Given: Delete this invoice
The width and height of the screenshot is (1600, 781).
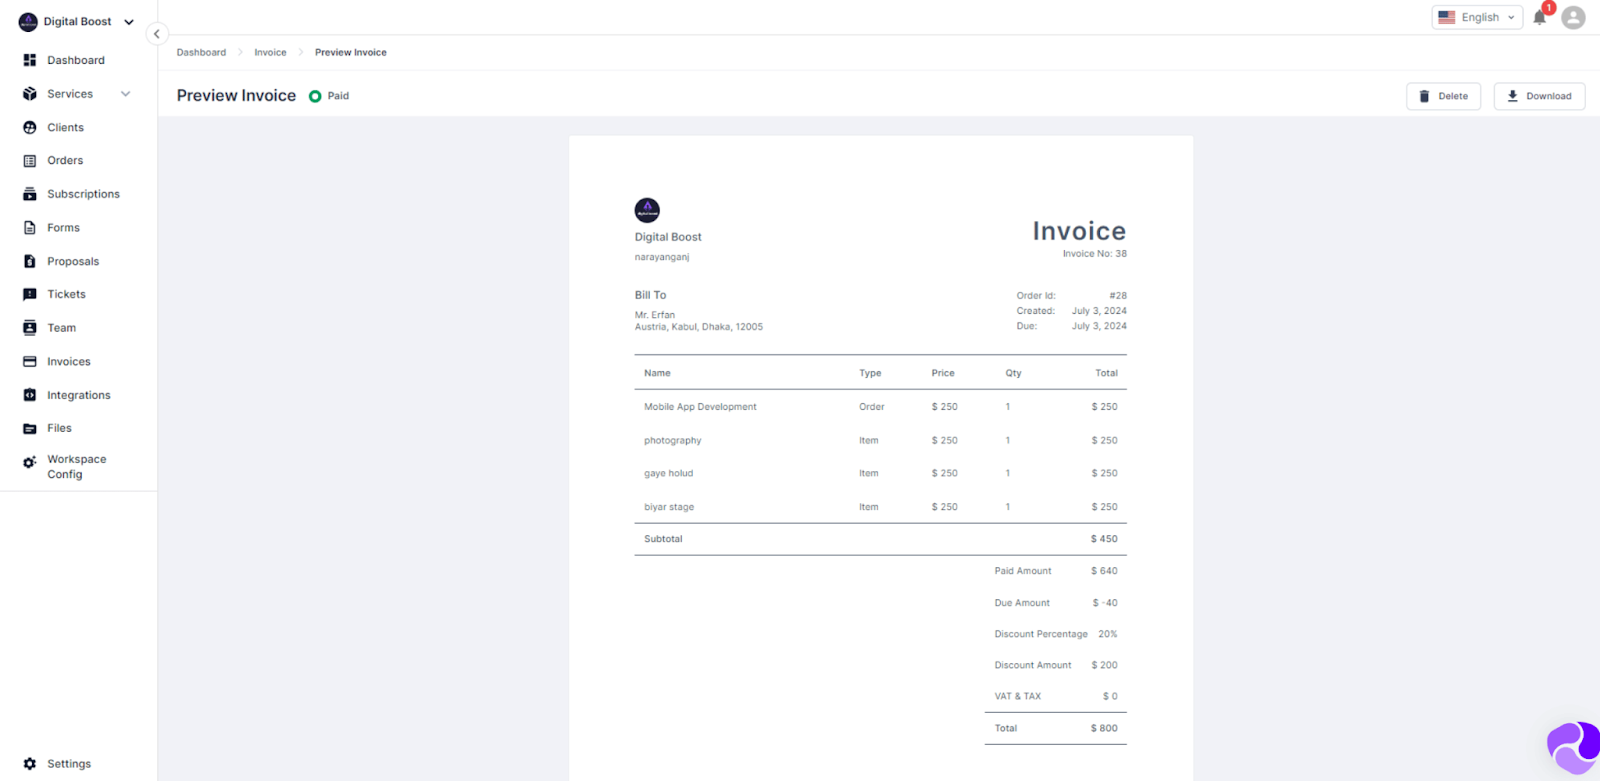Looking at the screenshot, I should pyautogui.click(x=1443, y=96).
